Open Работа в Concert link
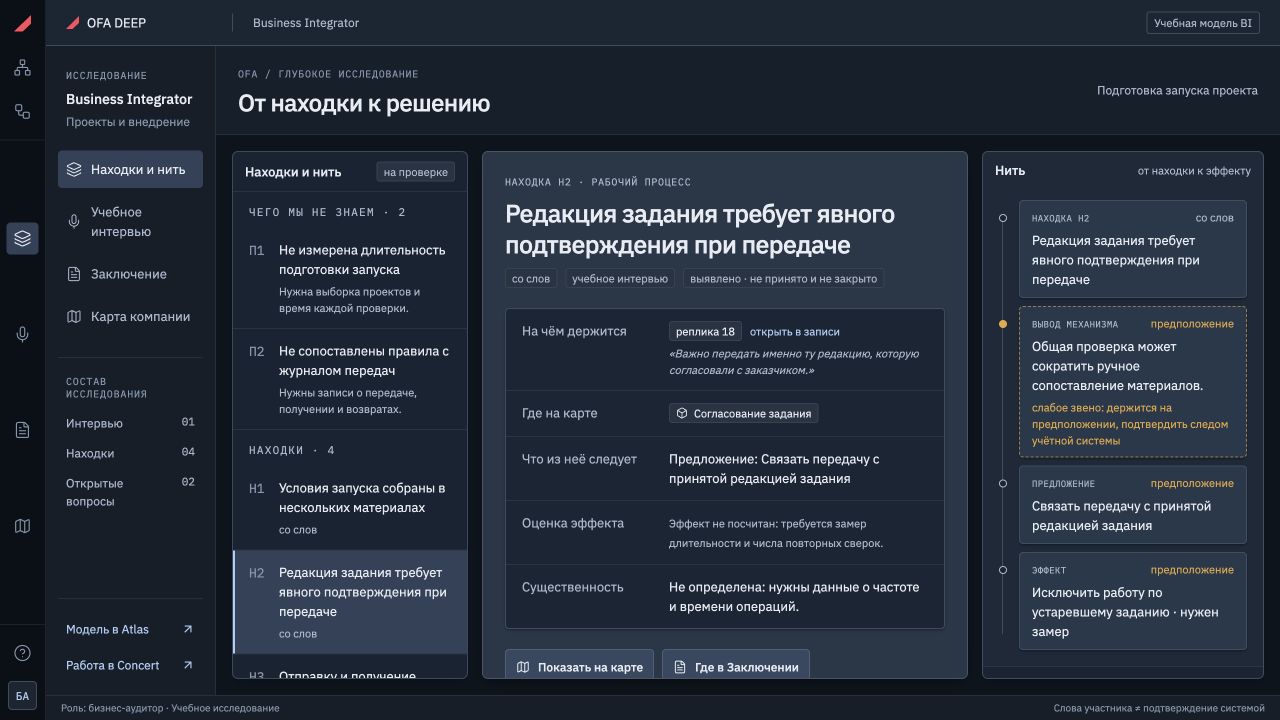Screen dimensions: 1280x720 click(x=130, y=665)
